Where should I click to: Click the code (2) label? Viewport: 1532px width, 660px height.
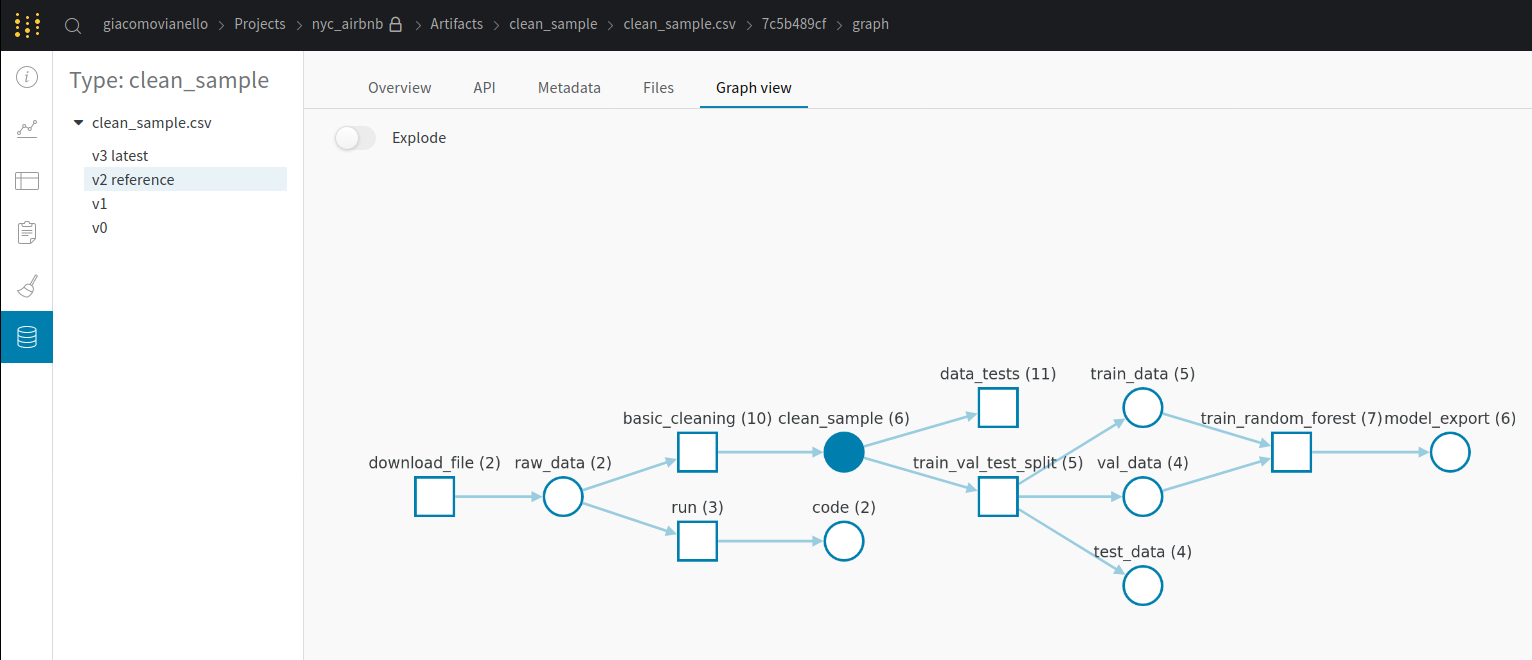[844, 507]
